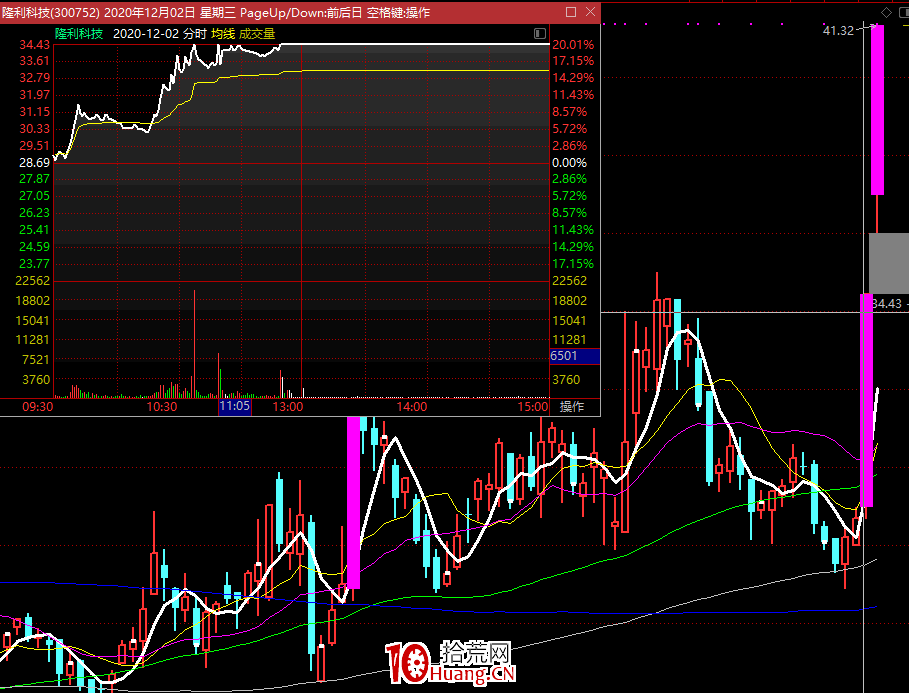Click the 31.15 price axis label
Viewport: 909px width, 693px height.
coord(35,111)
